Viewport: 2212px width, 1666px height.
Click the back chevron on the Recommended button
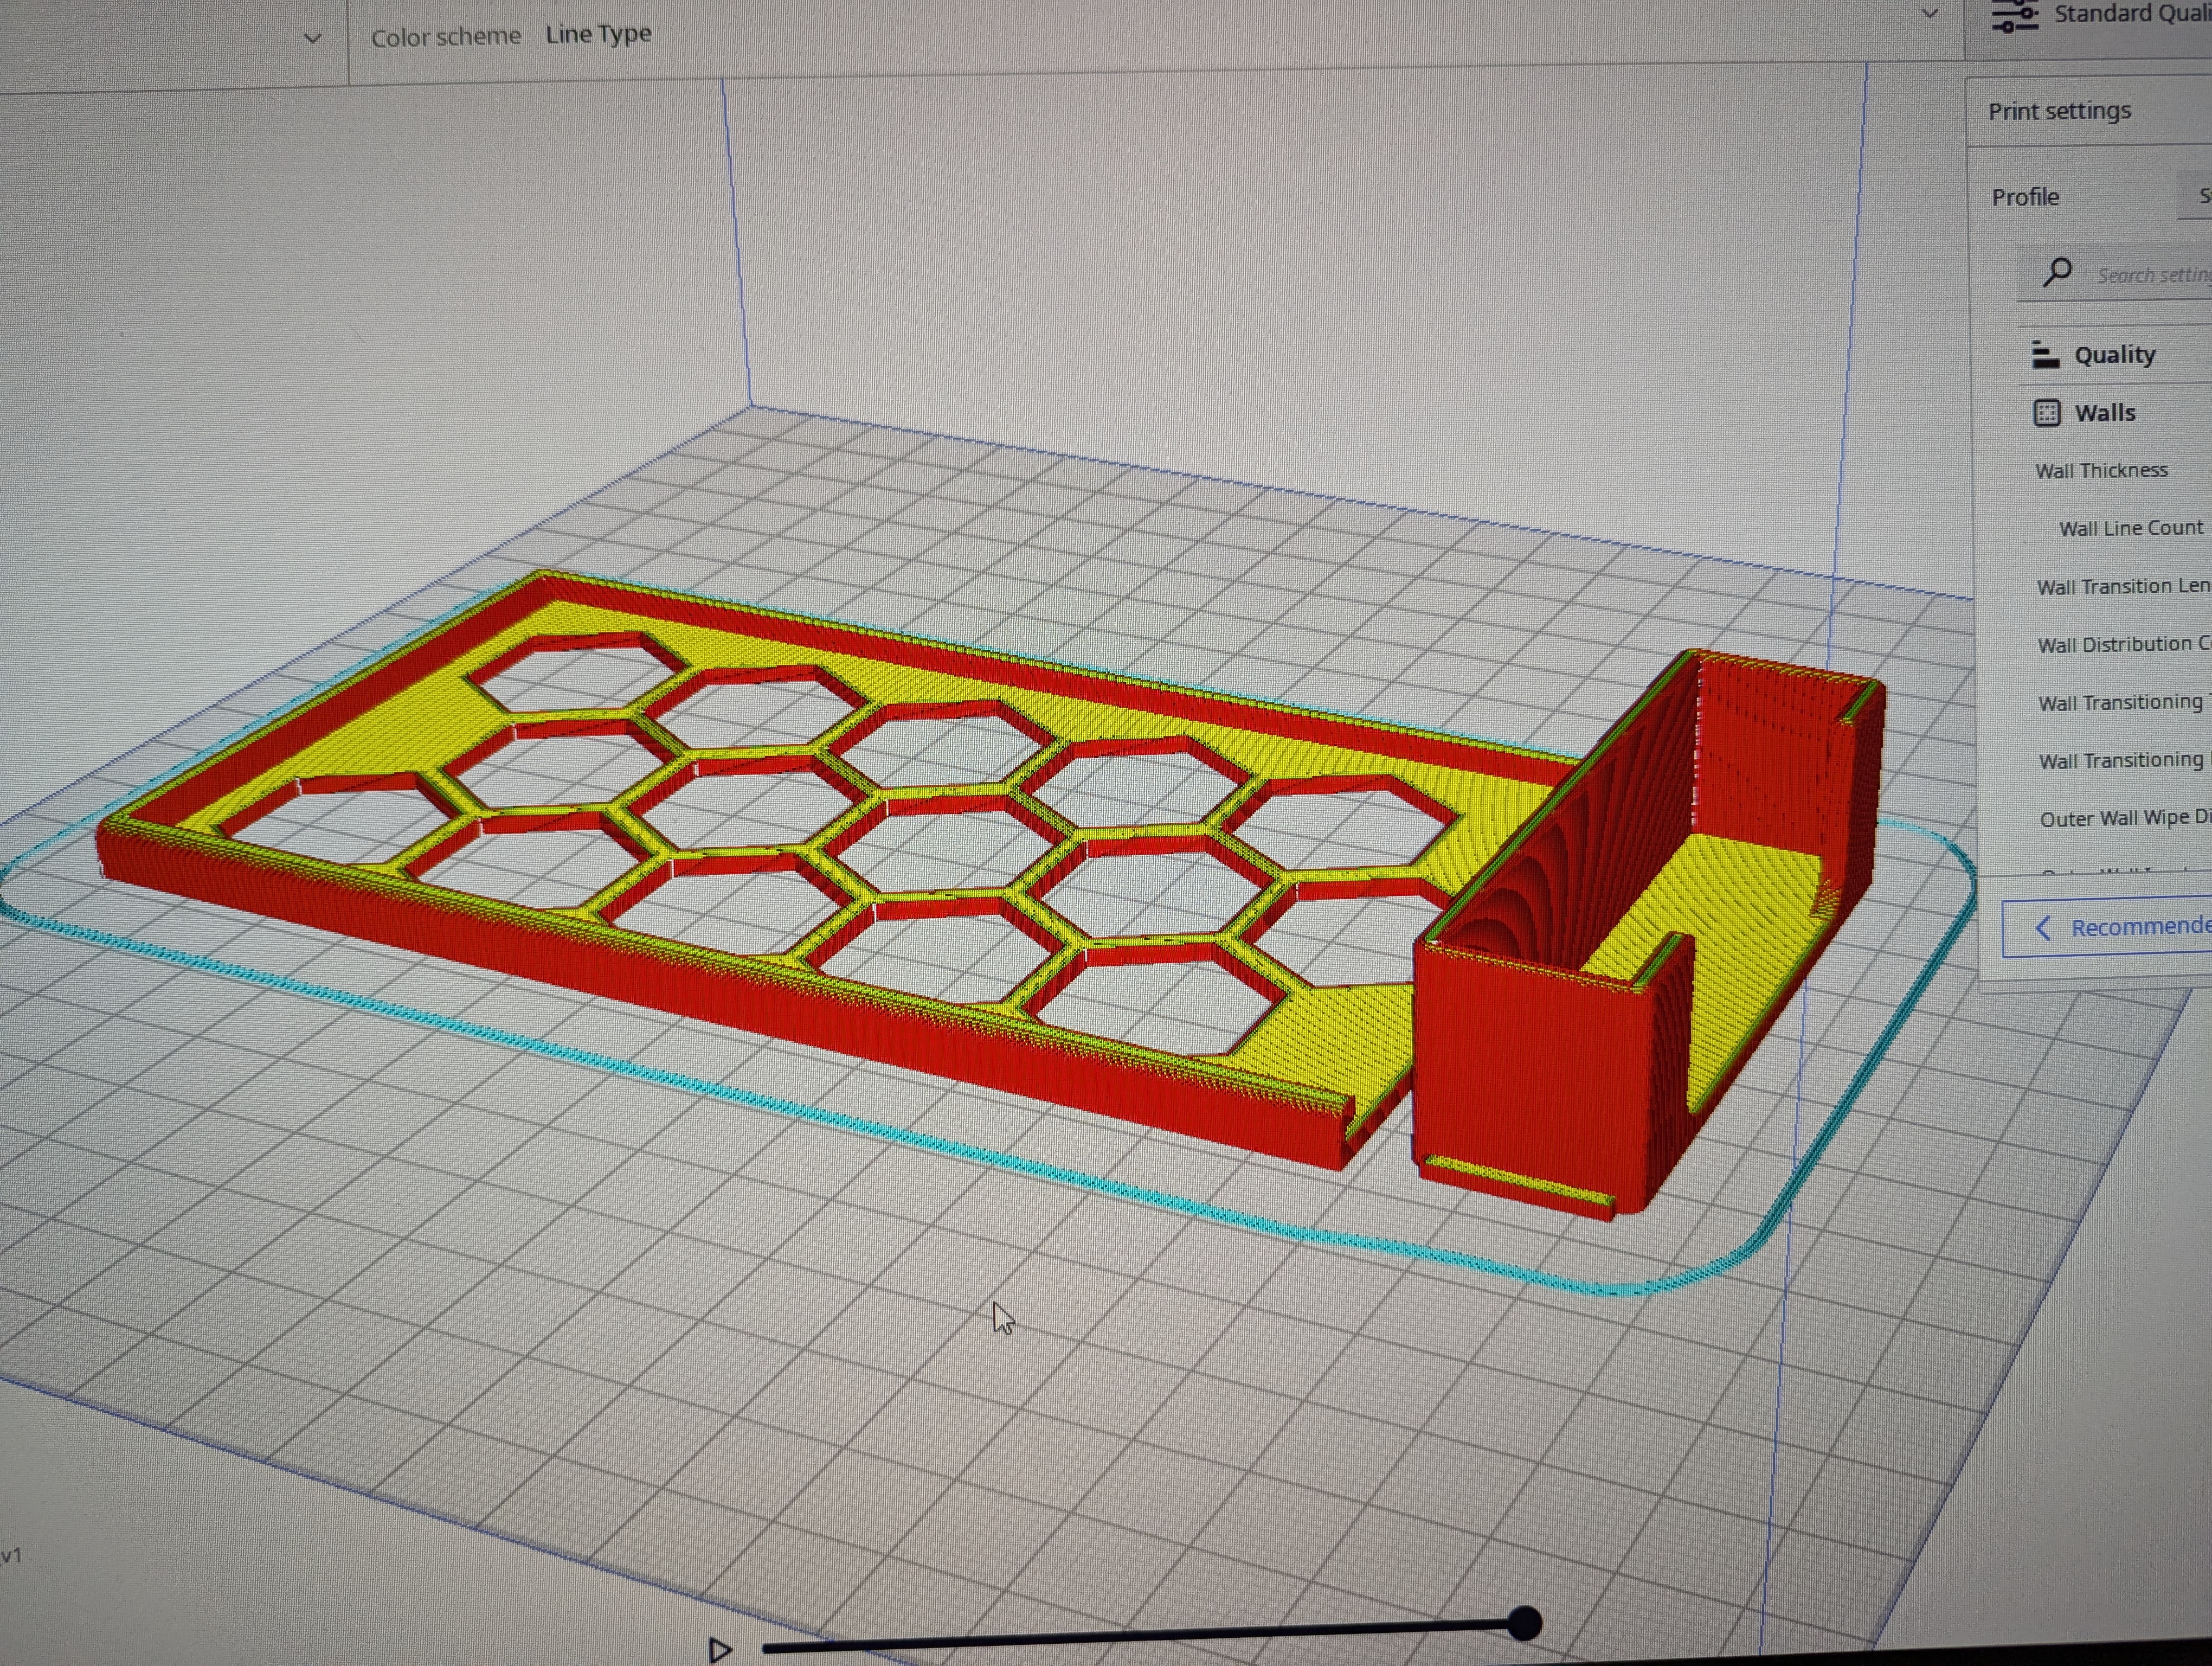[2043, 928]
